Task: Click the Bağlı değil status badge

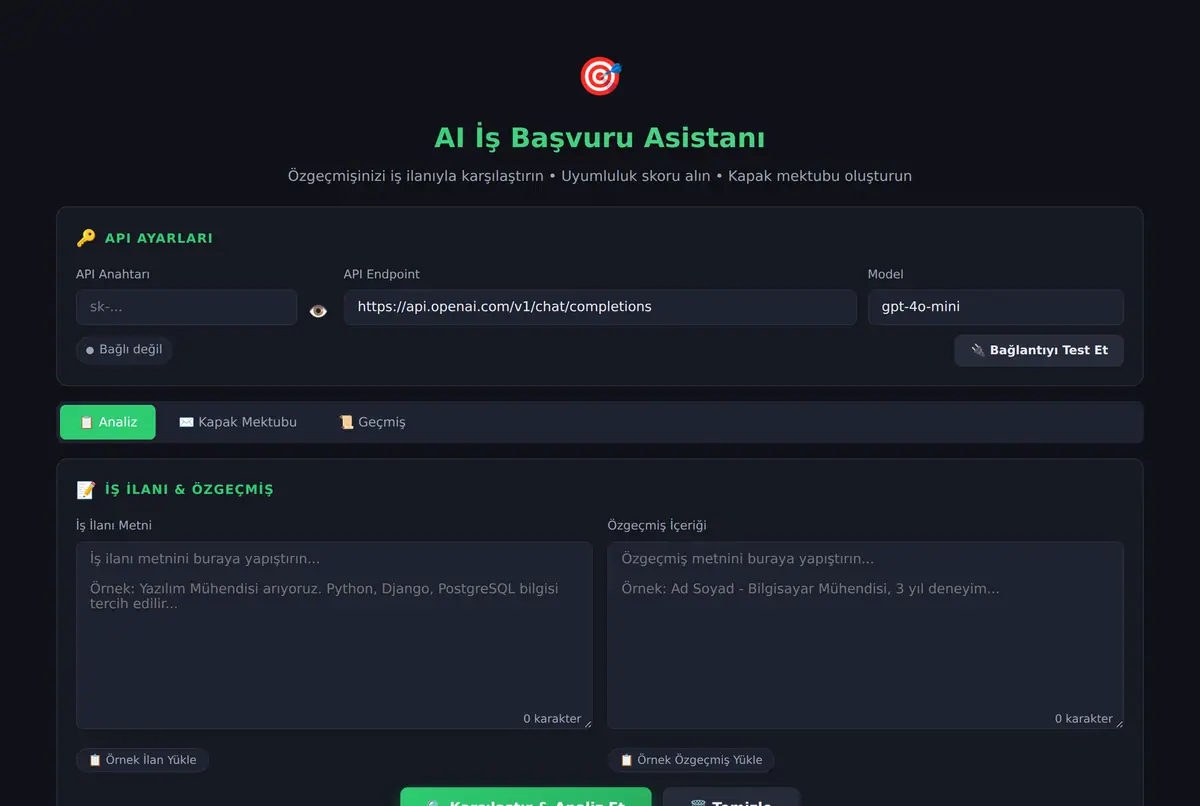Action: point(124,350)
